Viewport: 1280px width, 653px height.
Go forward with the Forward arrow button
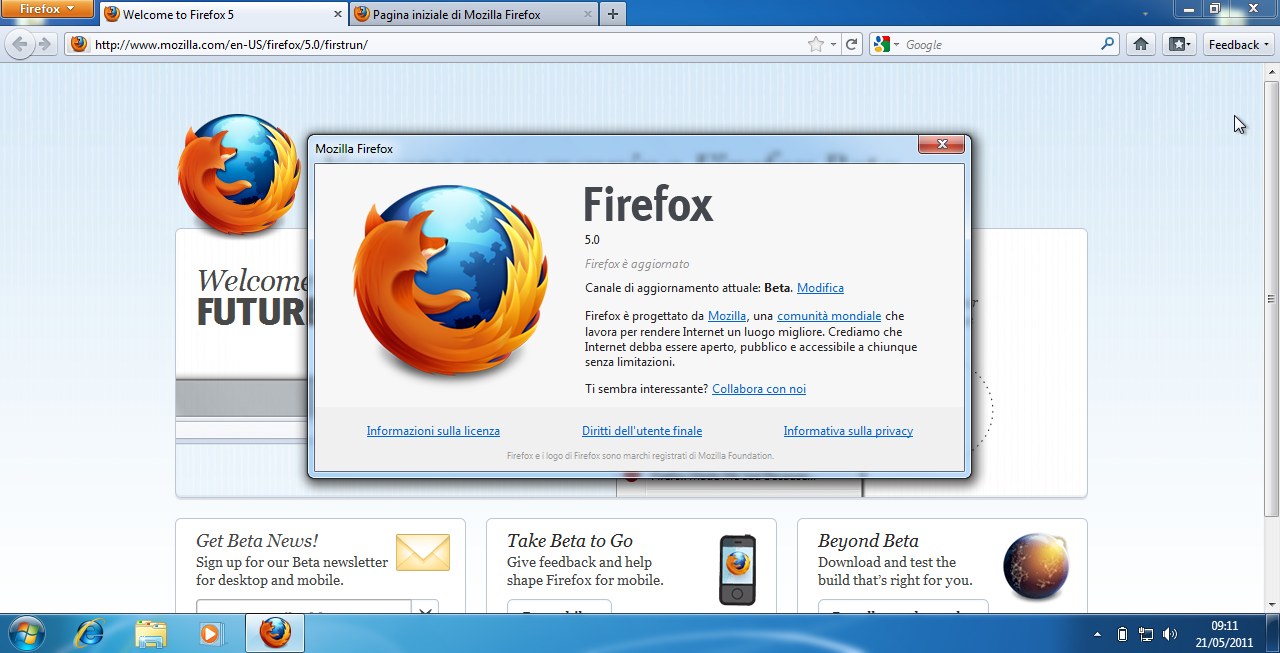(x=45, y=44)
